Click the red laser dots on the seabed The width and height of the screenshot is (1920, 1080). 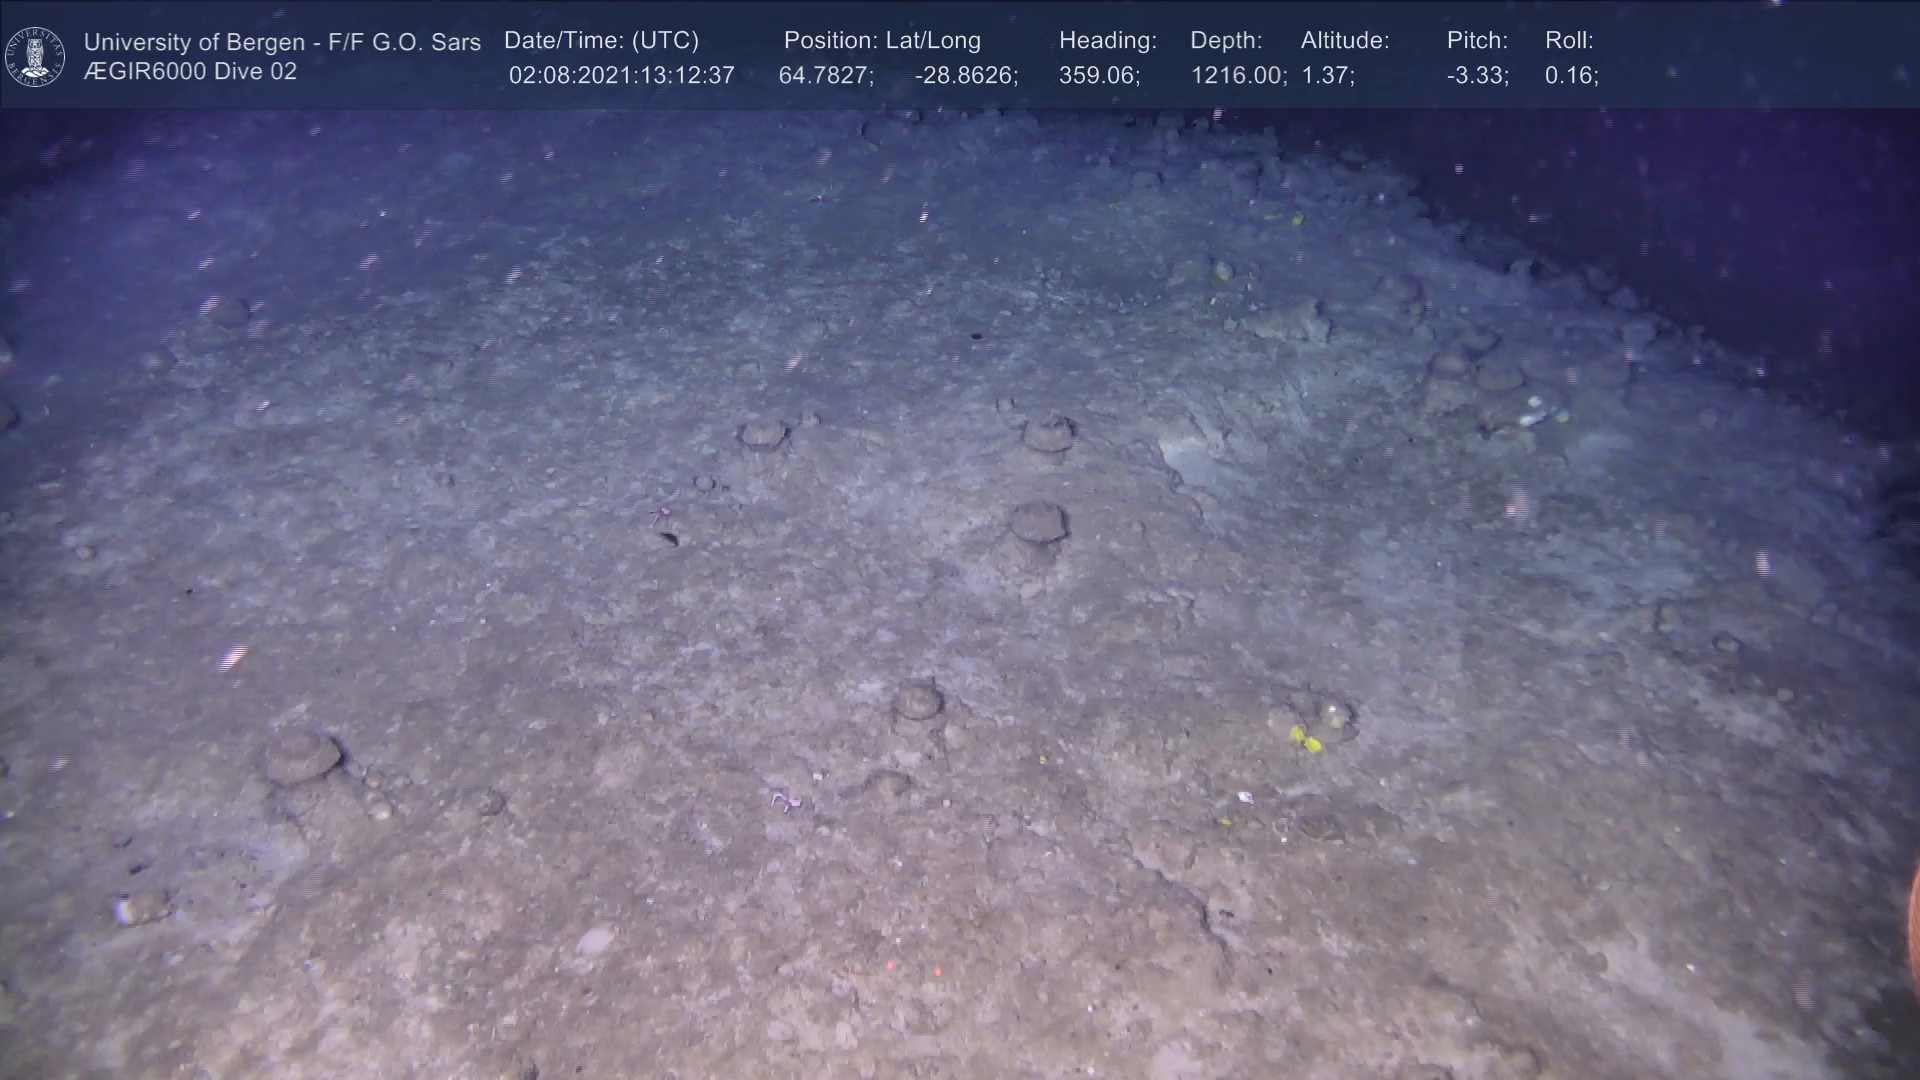(914, 968)
